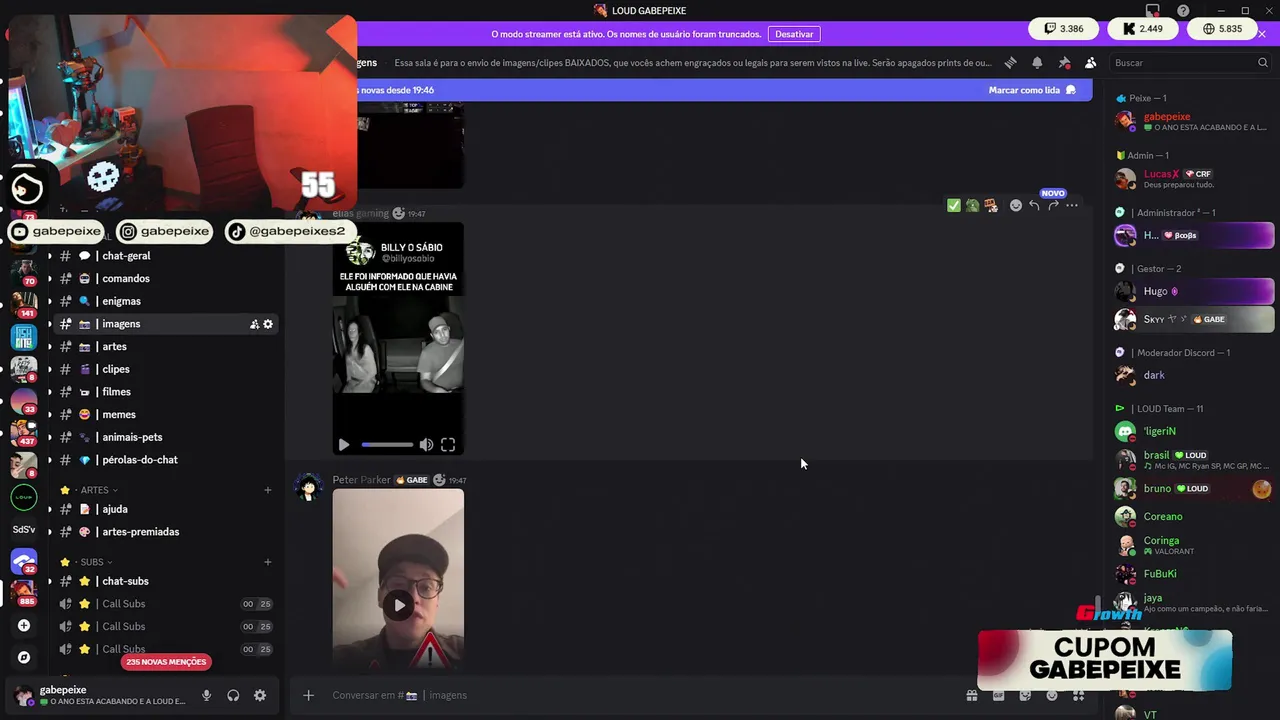Open the inbox icon in title bar
1280x720 pixels.
pos(1153,10)
